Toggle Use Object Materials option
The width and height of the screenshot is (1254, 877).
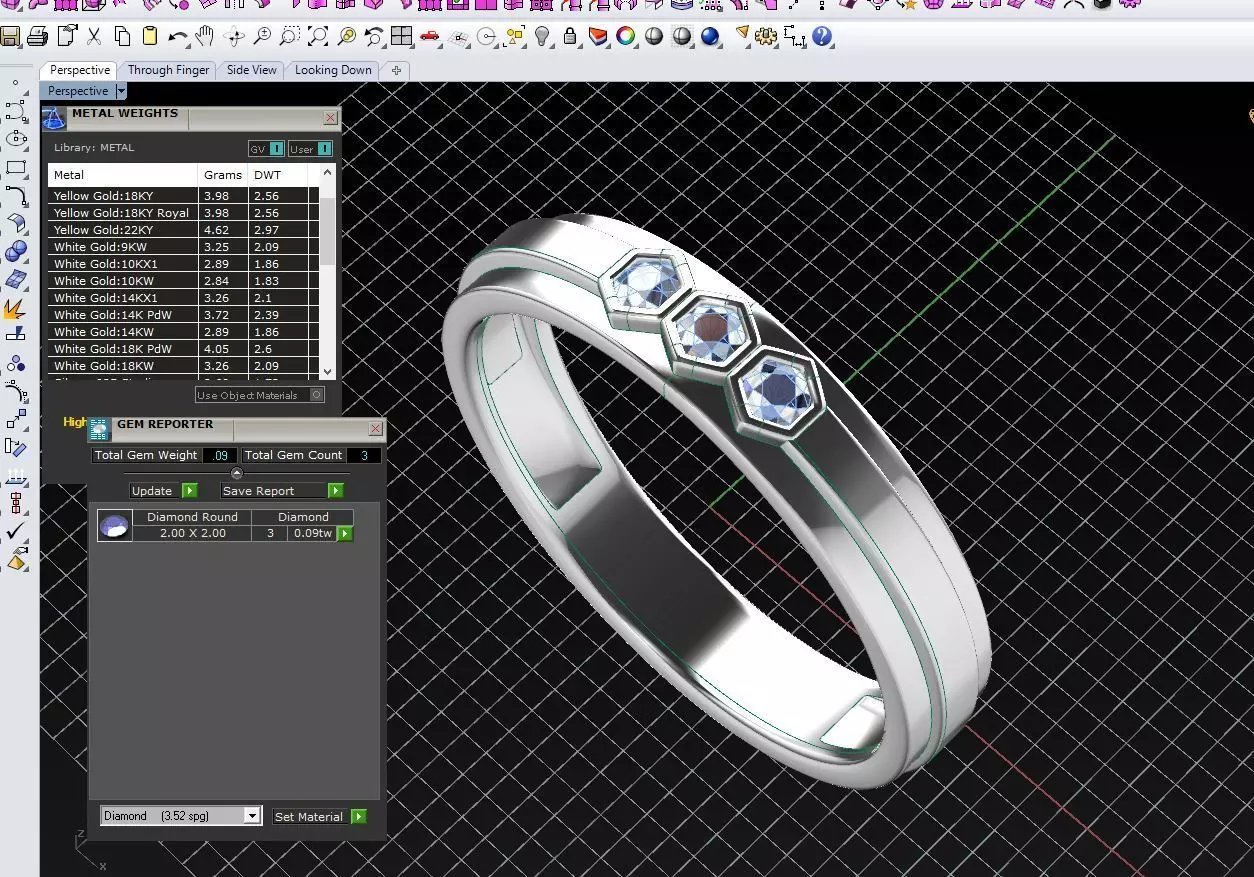point(259,395)
